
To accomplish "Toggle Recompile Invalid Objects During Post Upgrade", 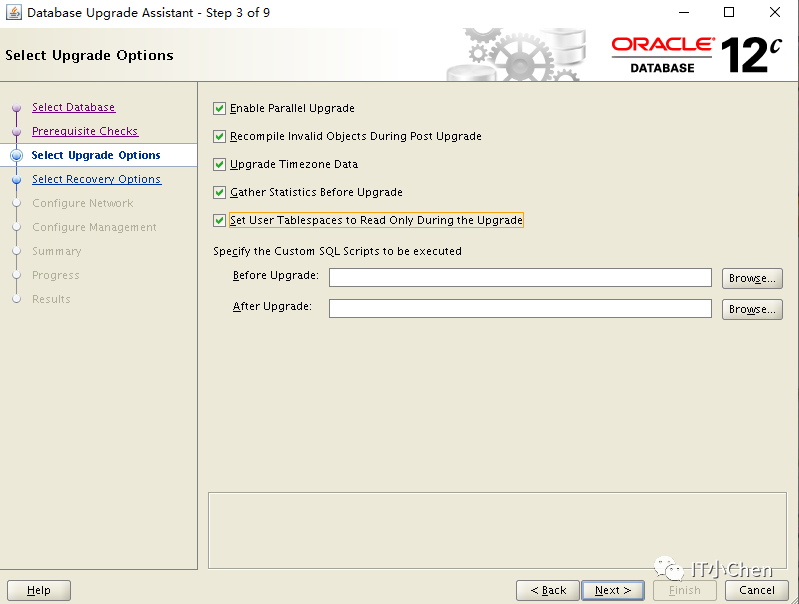I will 219,137.
